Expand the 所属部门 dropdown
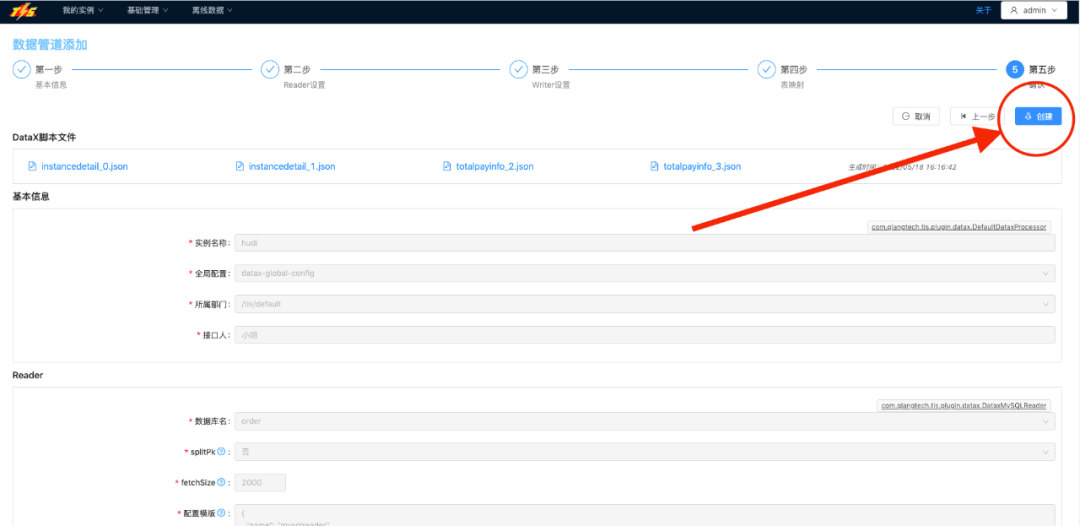 click(645, 304)
